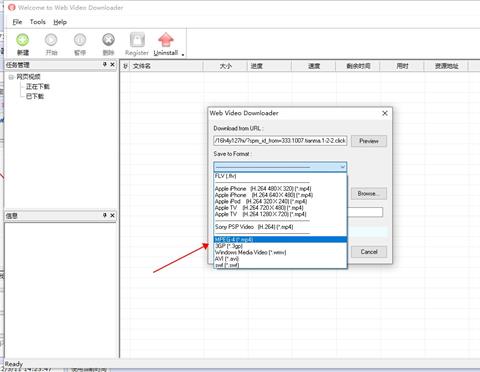Choose AVI (*.avi) format option
Viewport: 480px width, 372px height.
(x=280, y=259)
